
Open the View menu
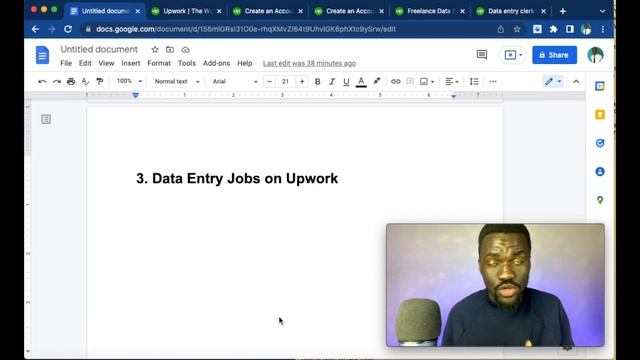(106, 63)
